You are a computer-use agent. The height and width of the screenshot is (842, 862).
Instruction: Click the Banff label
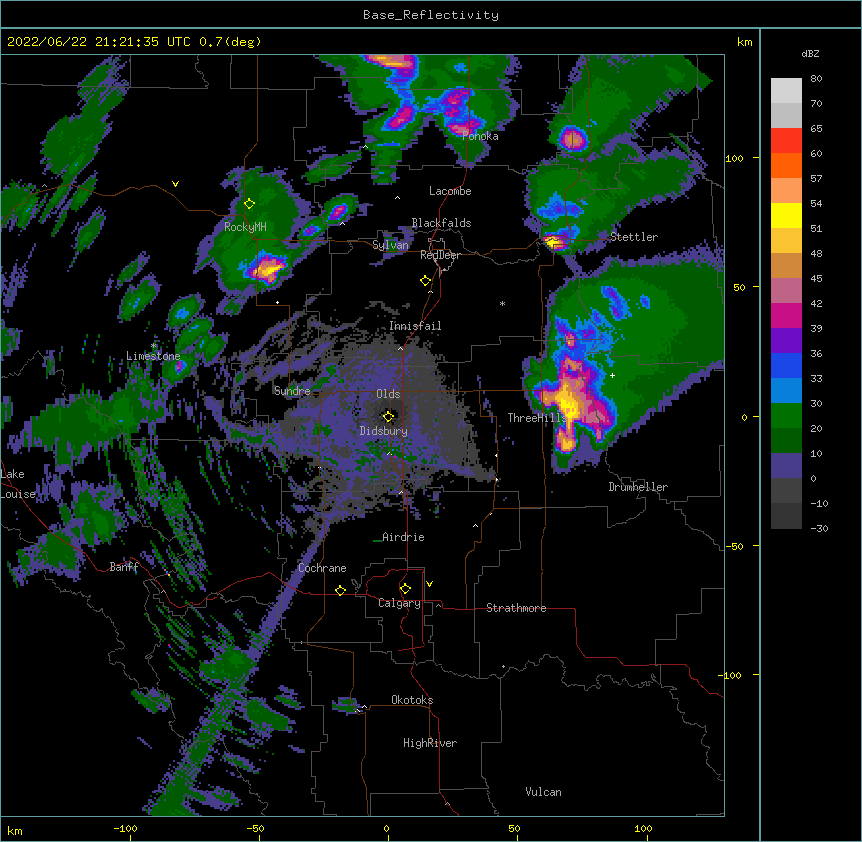pos(124,567)
